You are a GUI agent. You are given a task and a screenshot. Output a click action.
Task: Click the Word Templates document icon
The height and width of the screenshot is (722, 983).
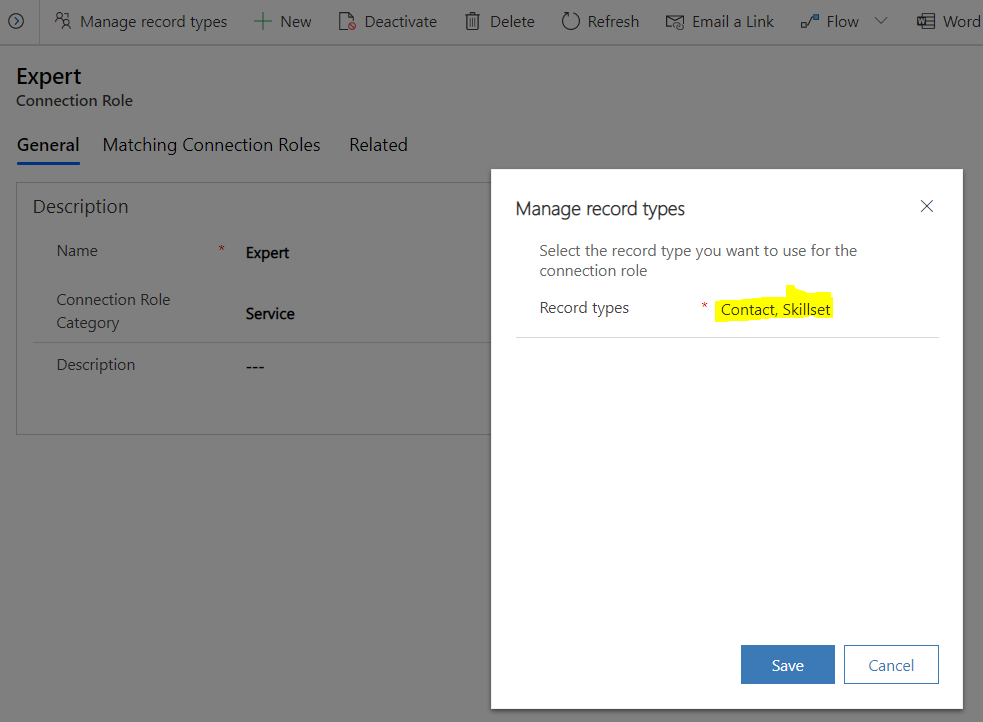point(925,21)
